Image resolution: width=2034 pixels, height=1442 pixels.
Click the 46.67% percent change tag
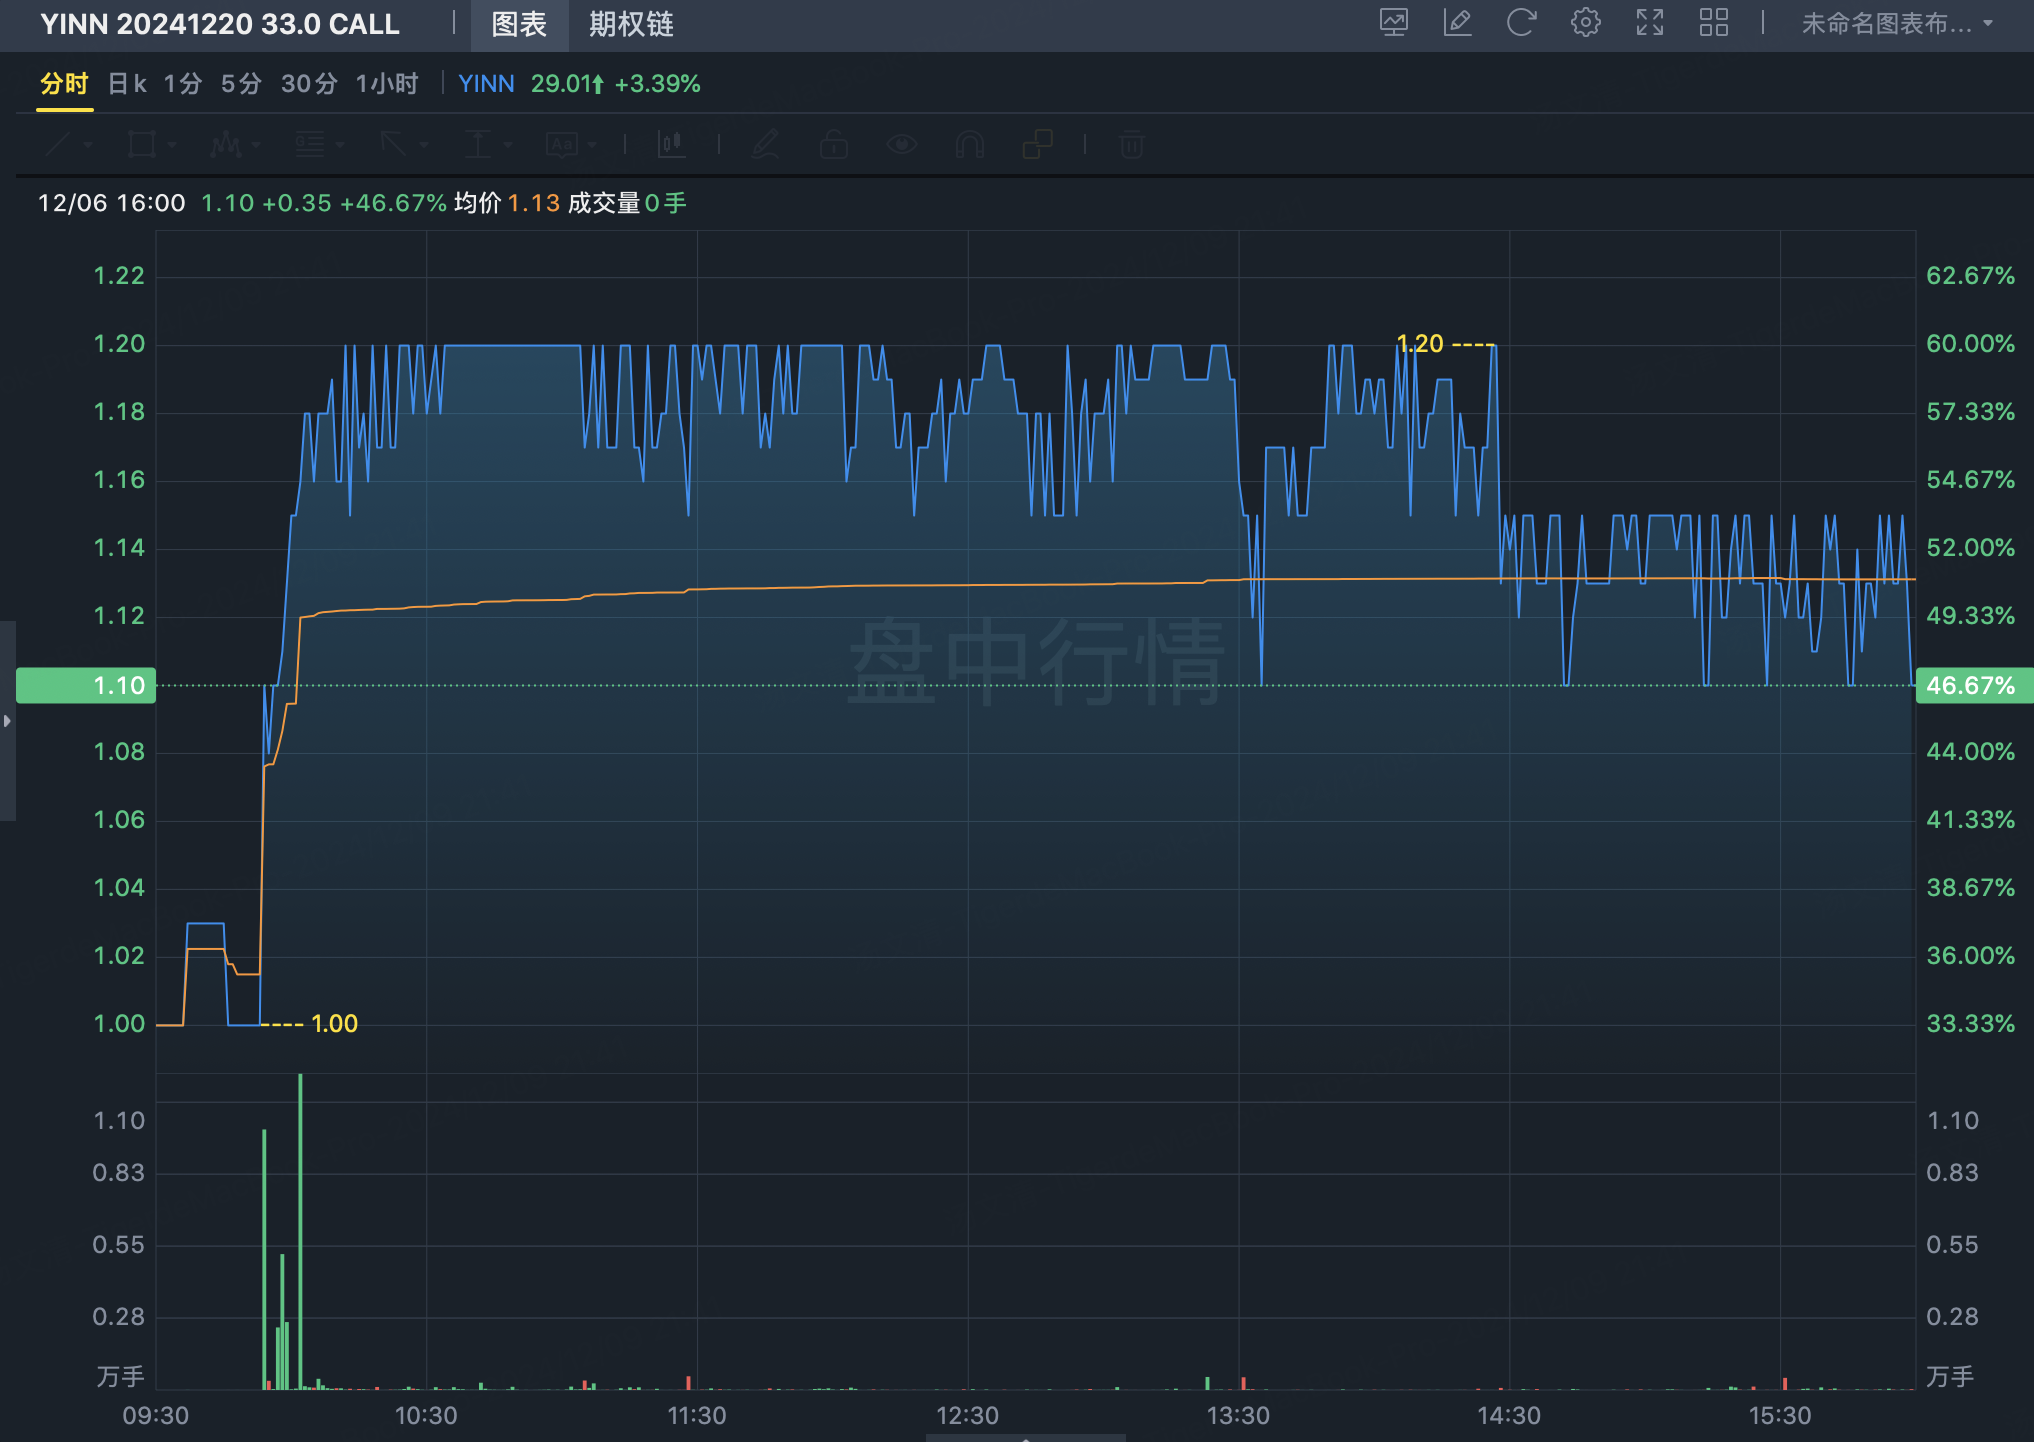point(1974,685)
